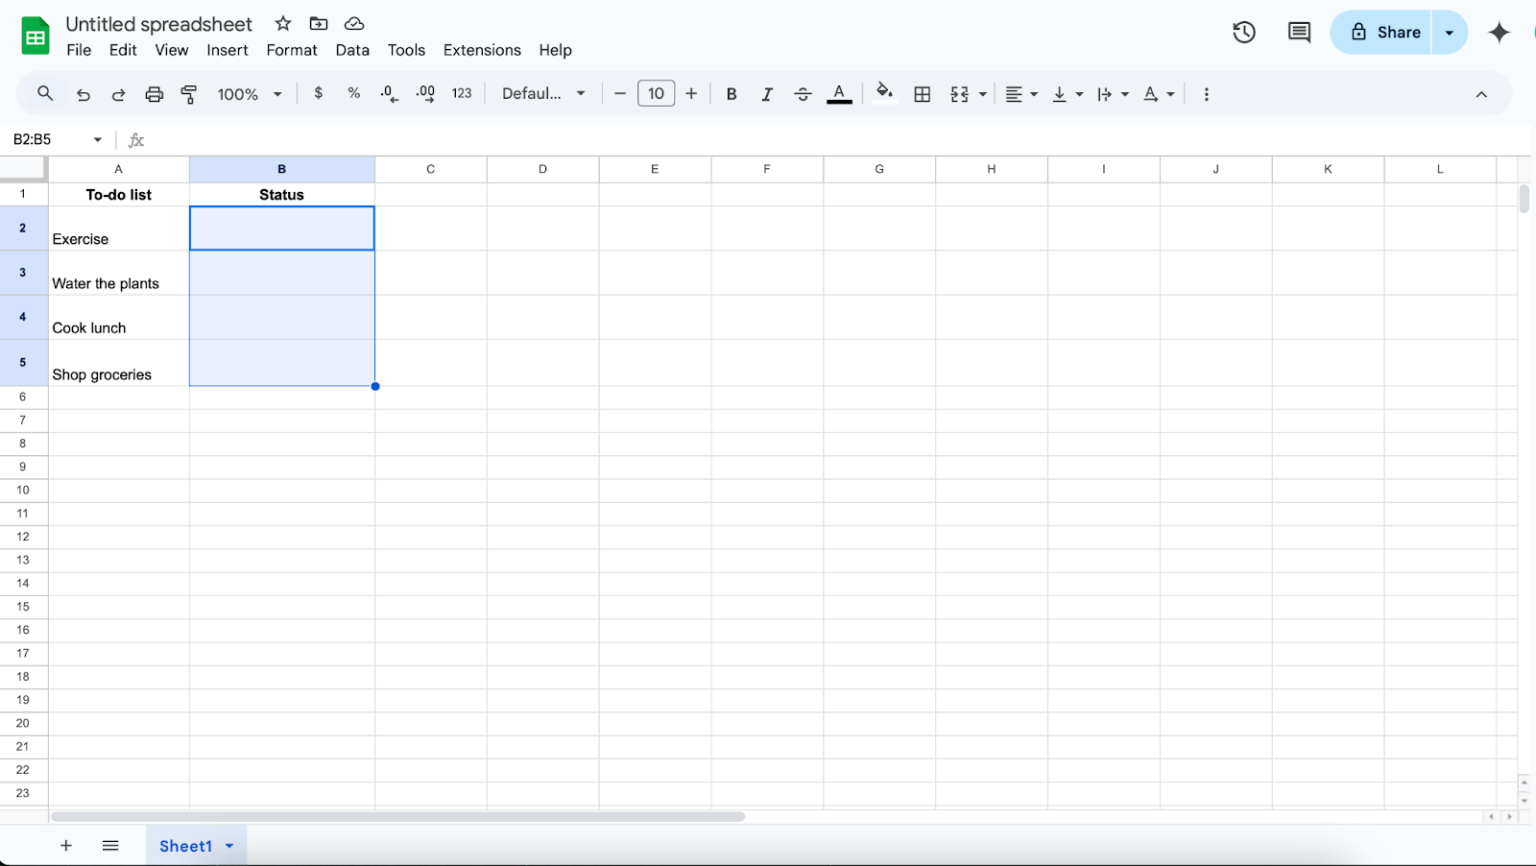The image size is (1536, 866).
Task: Open the Format menu
Action: (291, 50)
